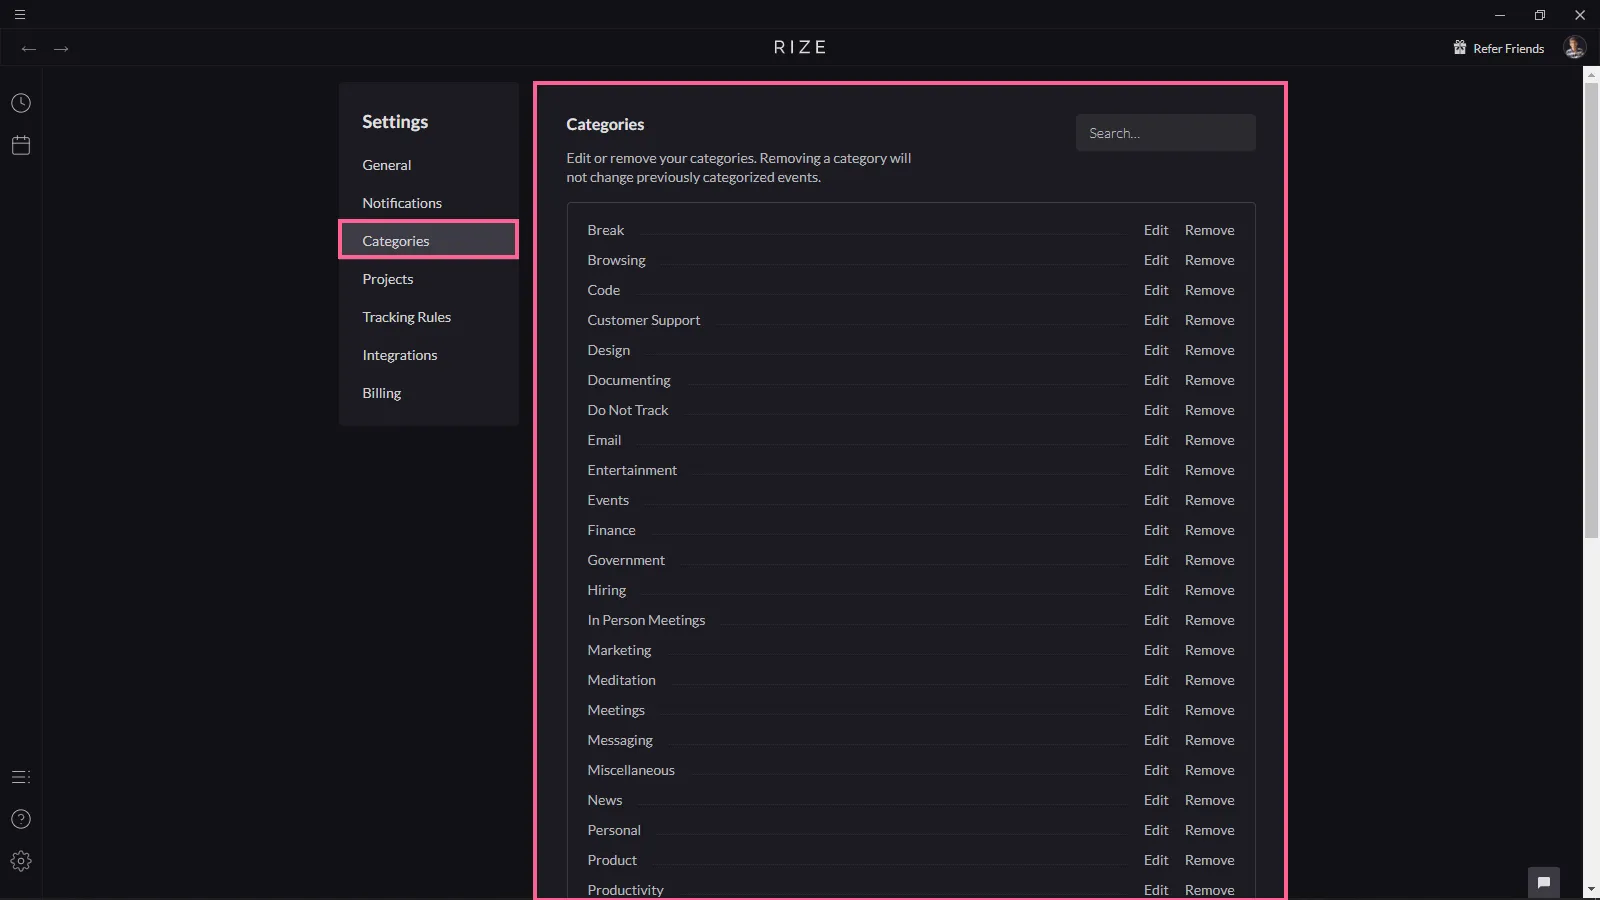Click the page vertical scrollbar thumb

click(x=1591, y=310)
